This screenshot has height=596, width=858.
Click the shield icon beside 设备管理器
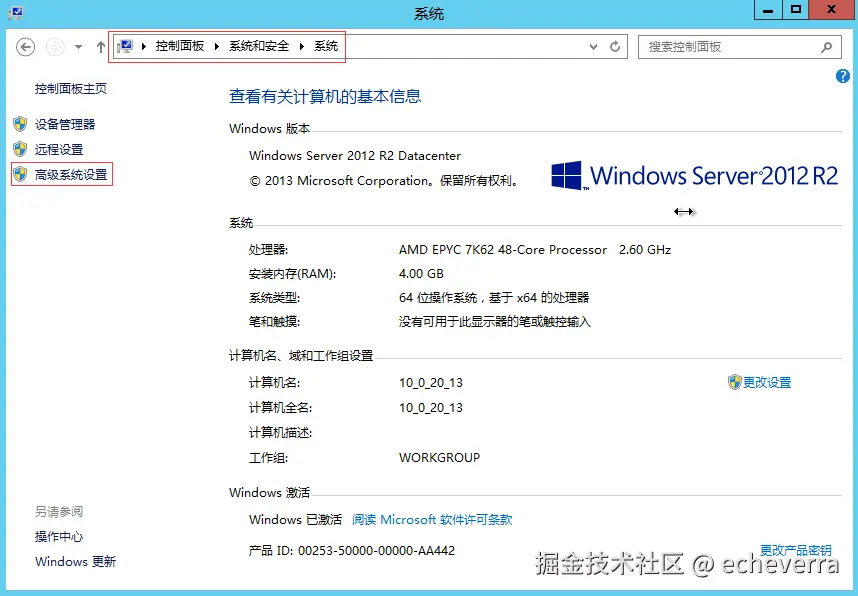pos(20,124)
